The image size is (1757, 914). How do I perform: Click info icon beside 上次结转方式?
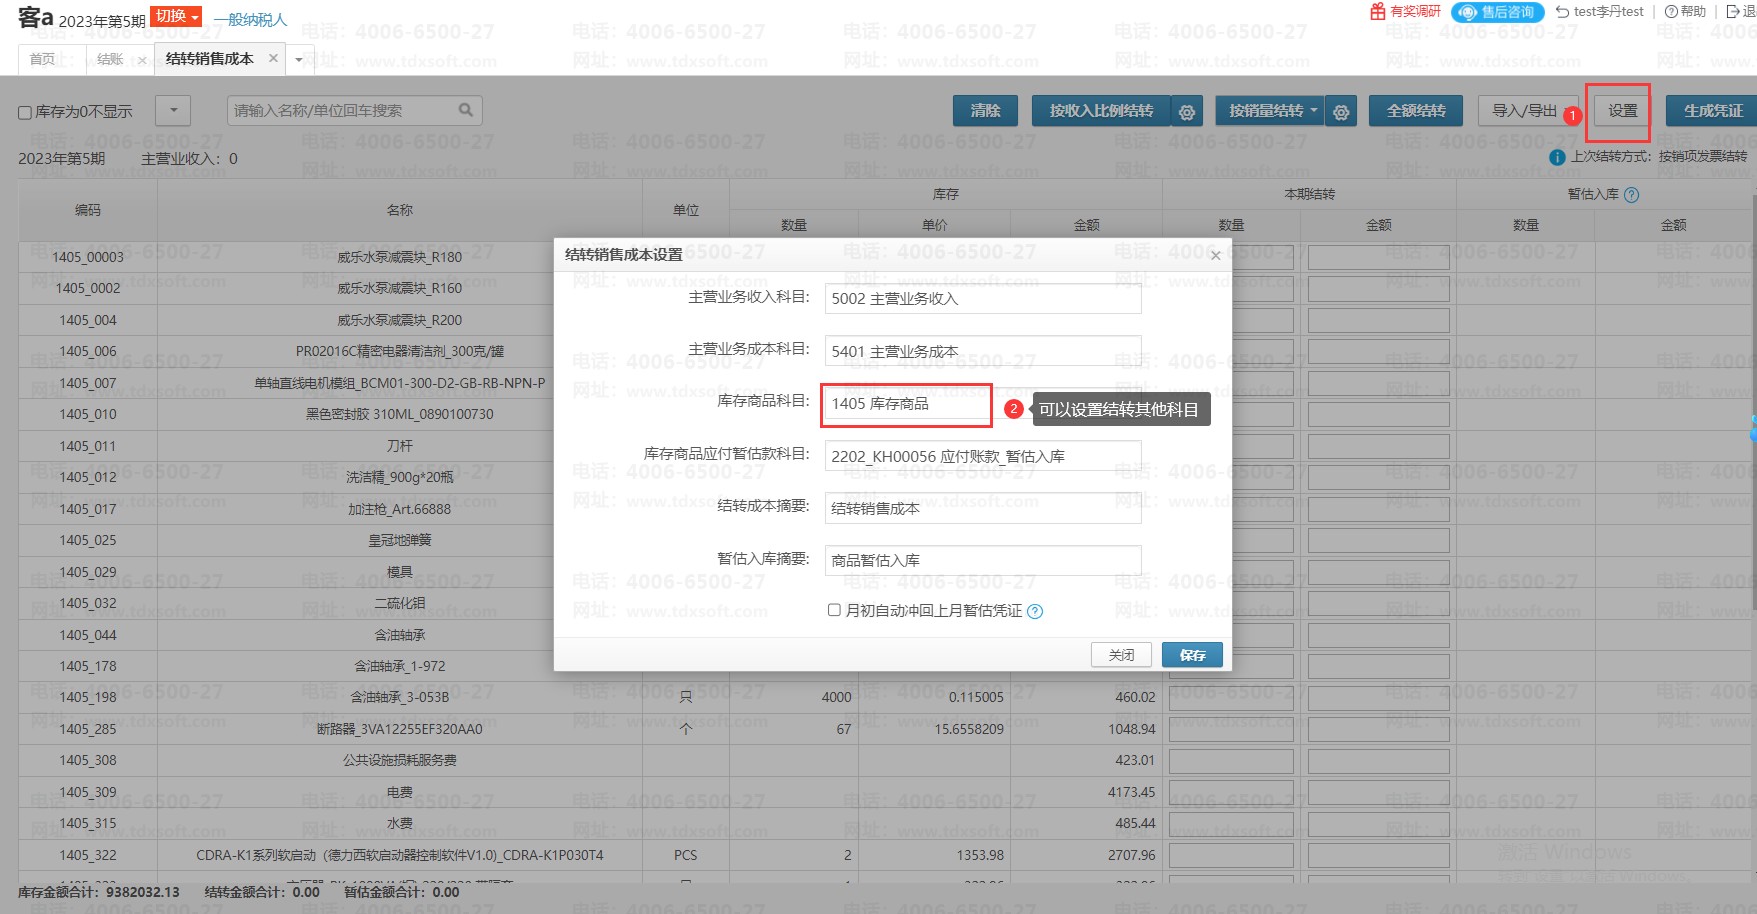tap(1556, 157)
